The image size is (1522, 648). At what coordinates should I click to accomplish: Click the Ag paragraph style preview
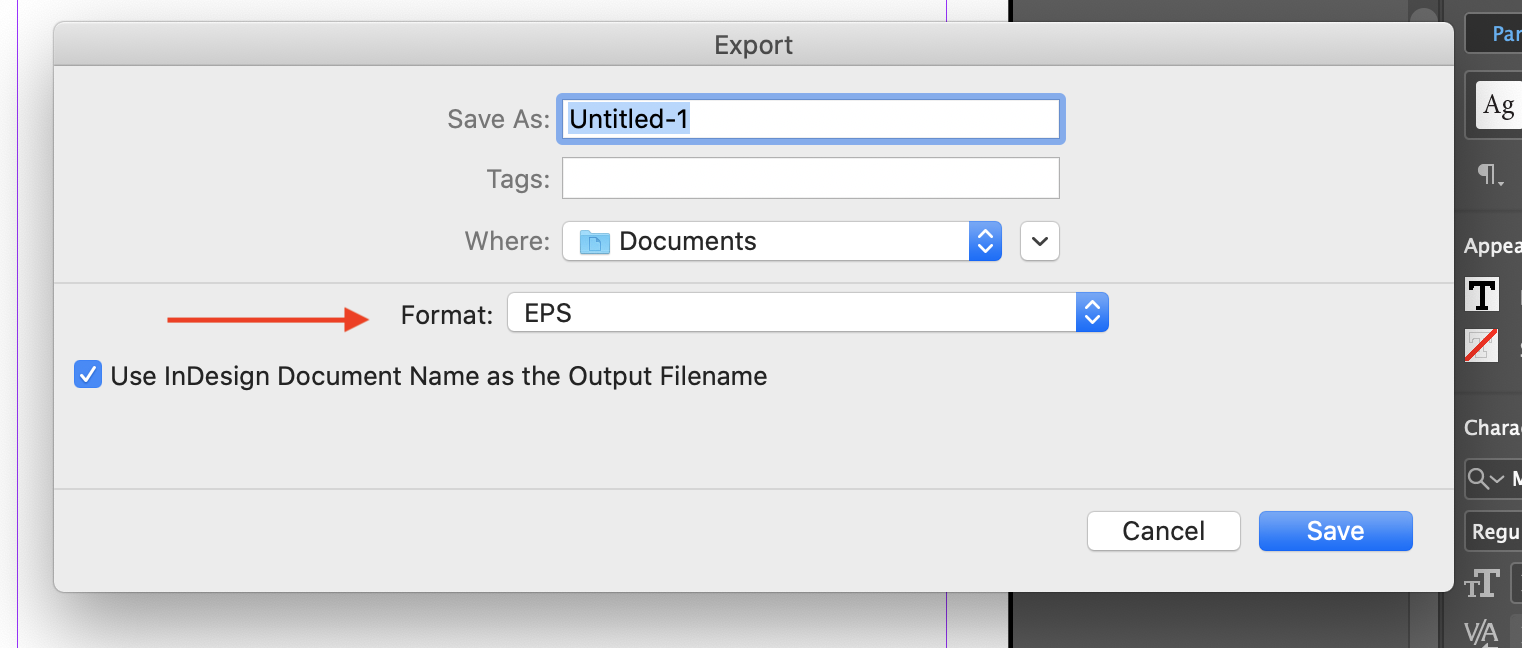point(1498,105)
